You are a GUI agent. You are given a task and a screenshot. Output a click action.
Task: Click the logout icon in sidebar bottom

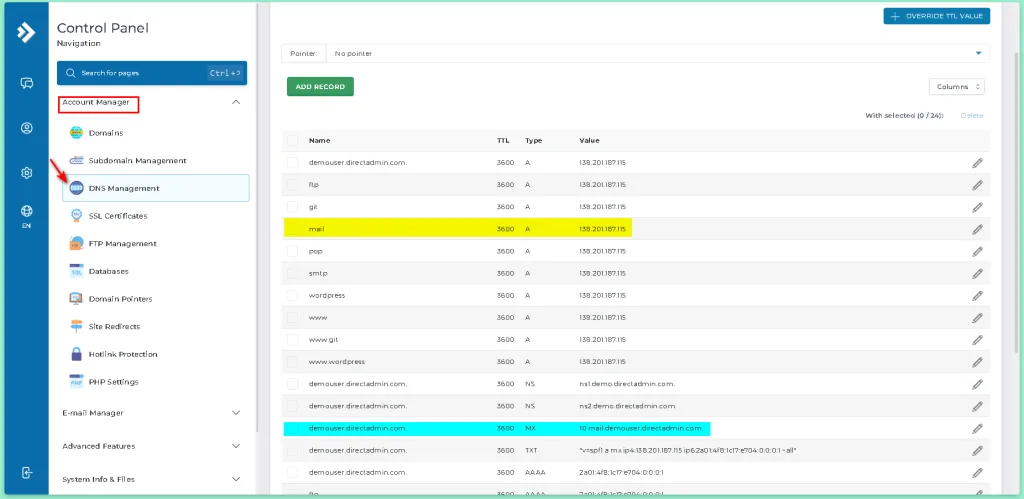pos(27,473)
